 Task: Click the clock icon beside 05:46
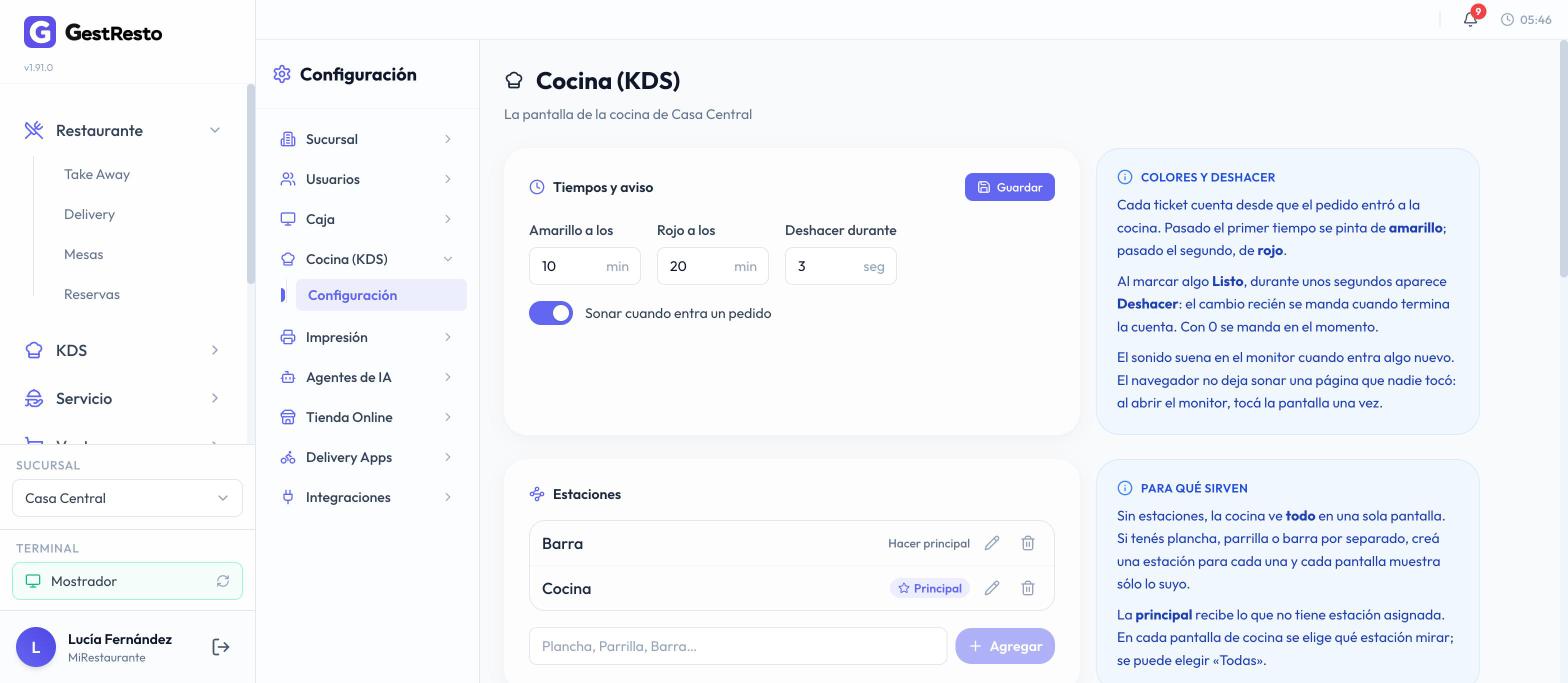coord(1507,20)
